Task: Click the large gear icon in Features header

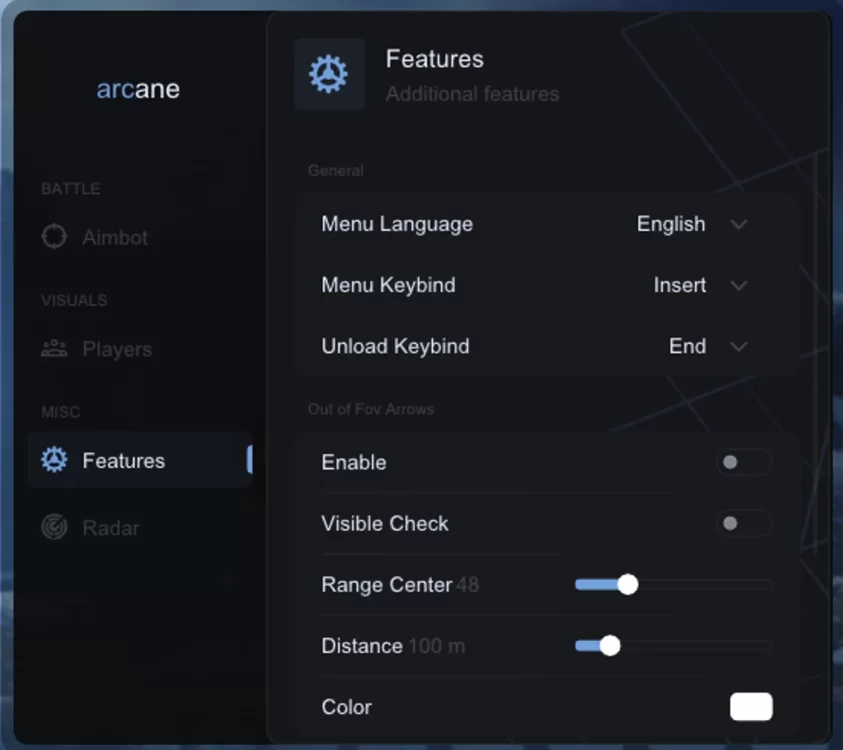Action: [x=328, y=74]
